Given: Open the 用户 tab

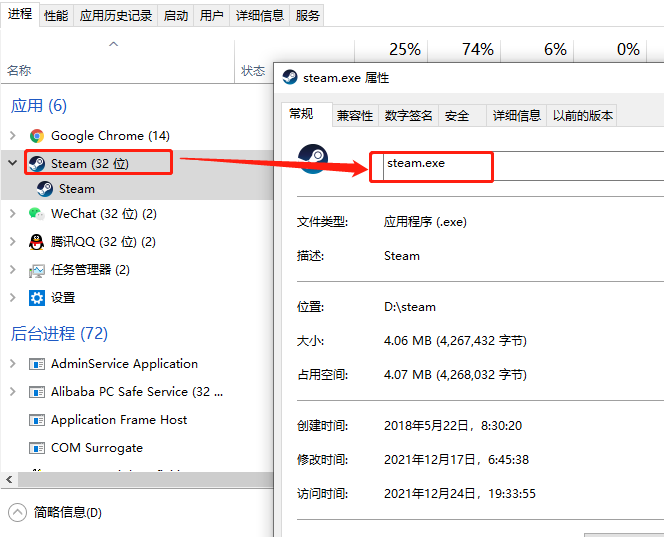Looking at the screenshot, I should click(x=212, y=16).
